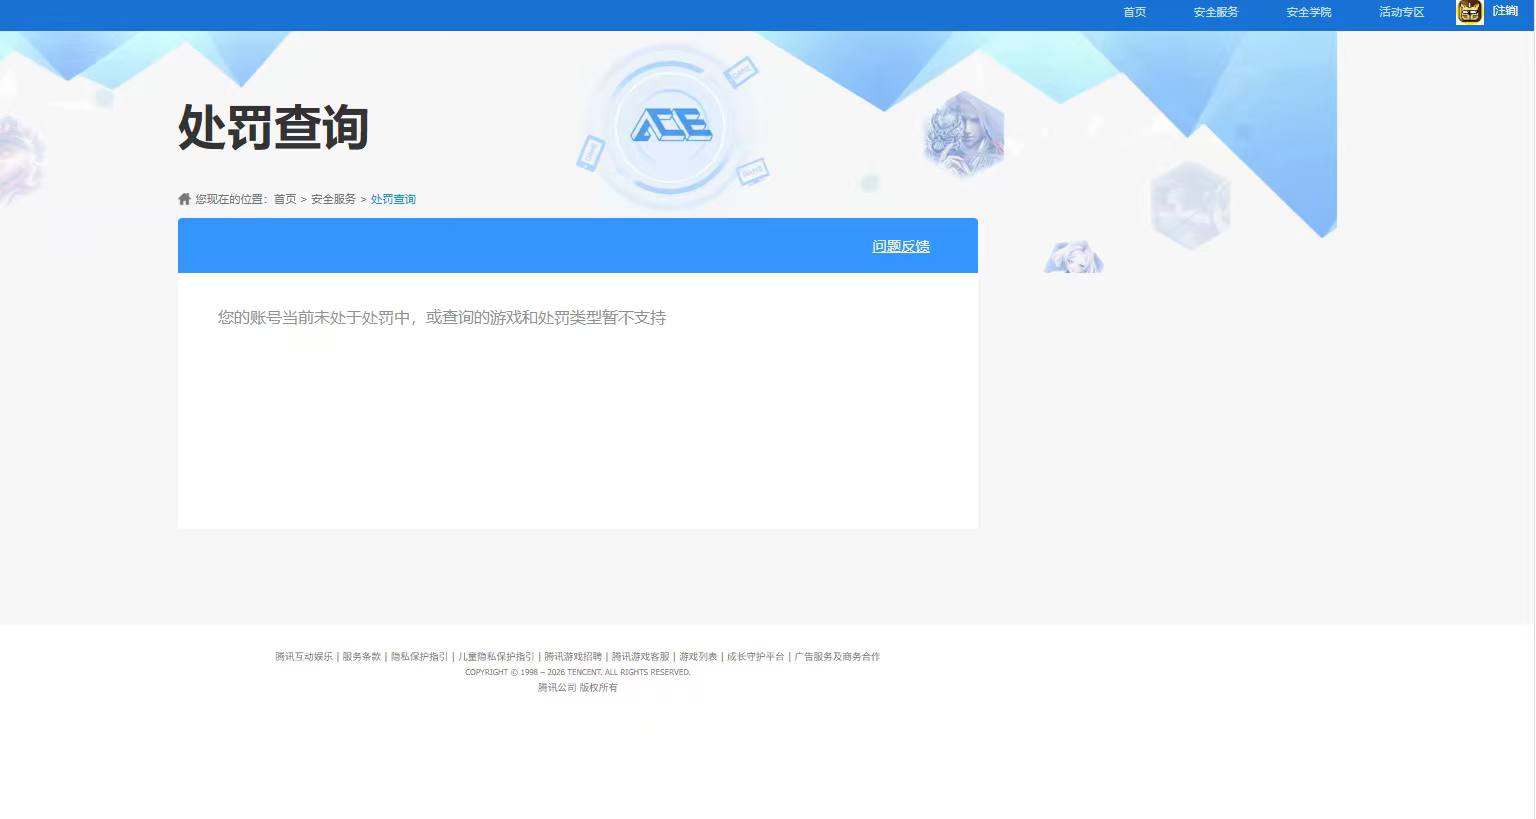Click the [注销] logout link

pyautogui.click(x=1505, y=11)
